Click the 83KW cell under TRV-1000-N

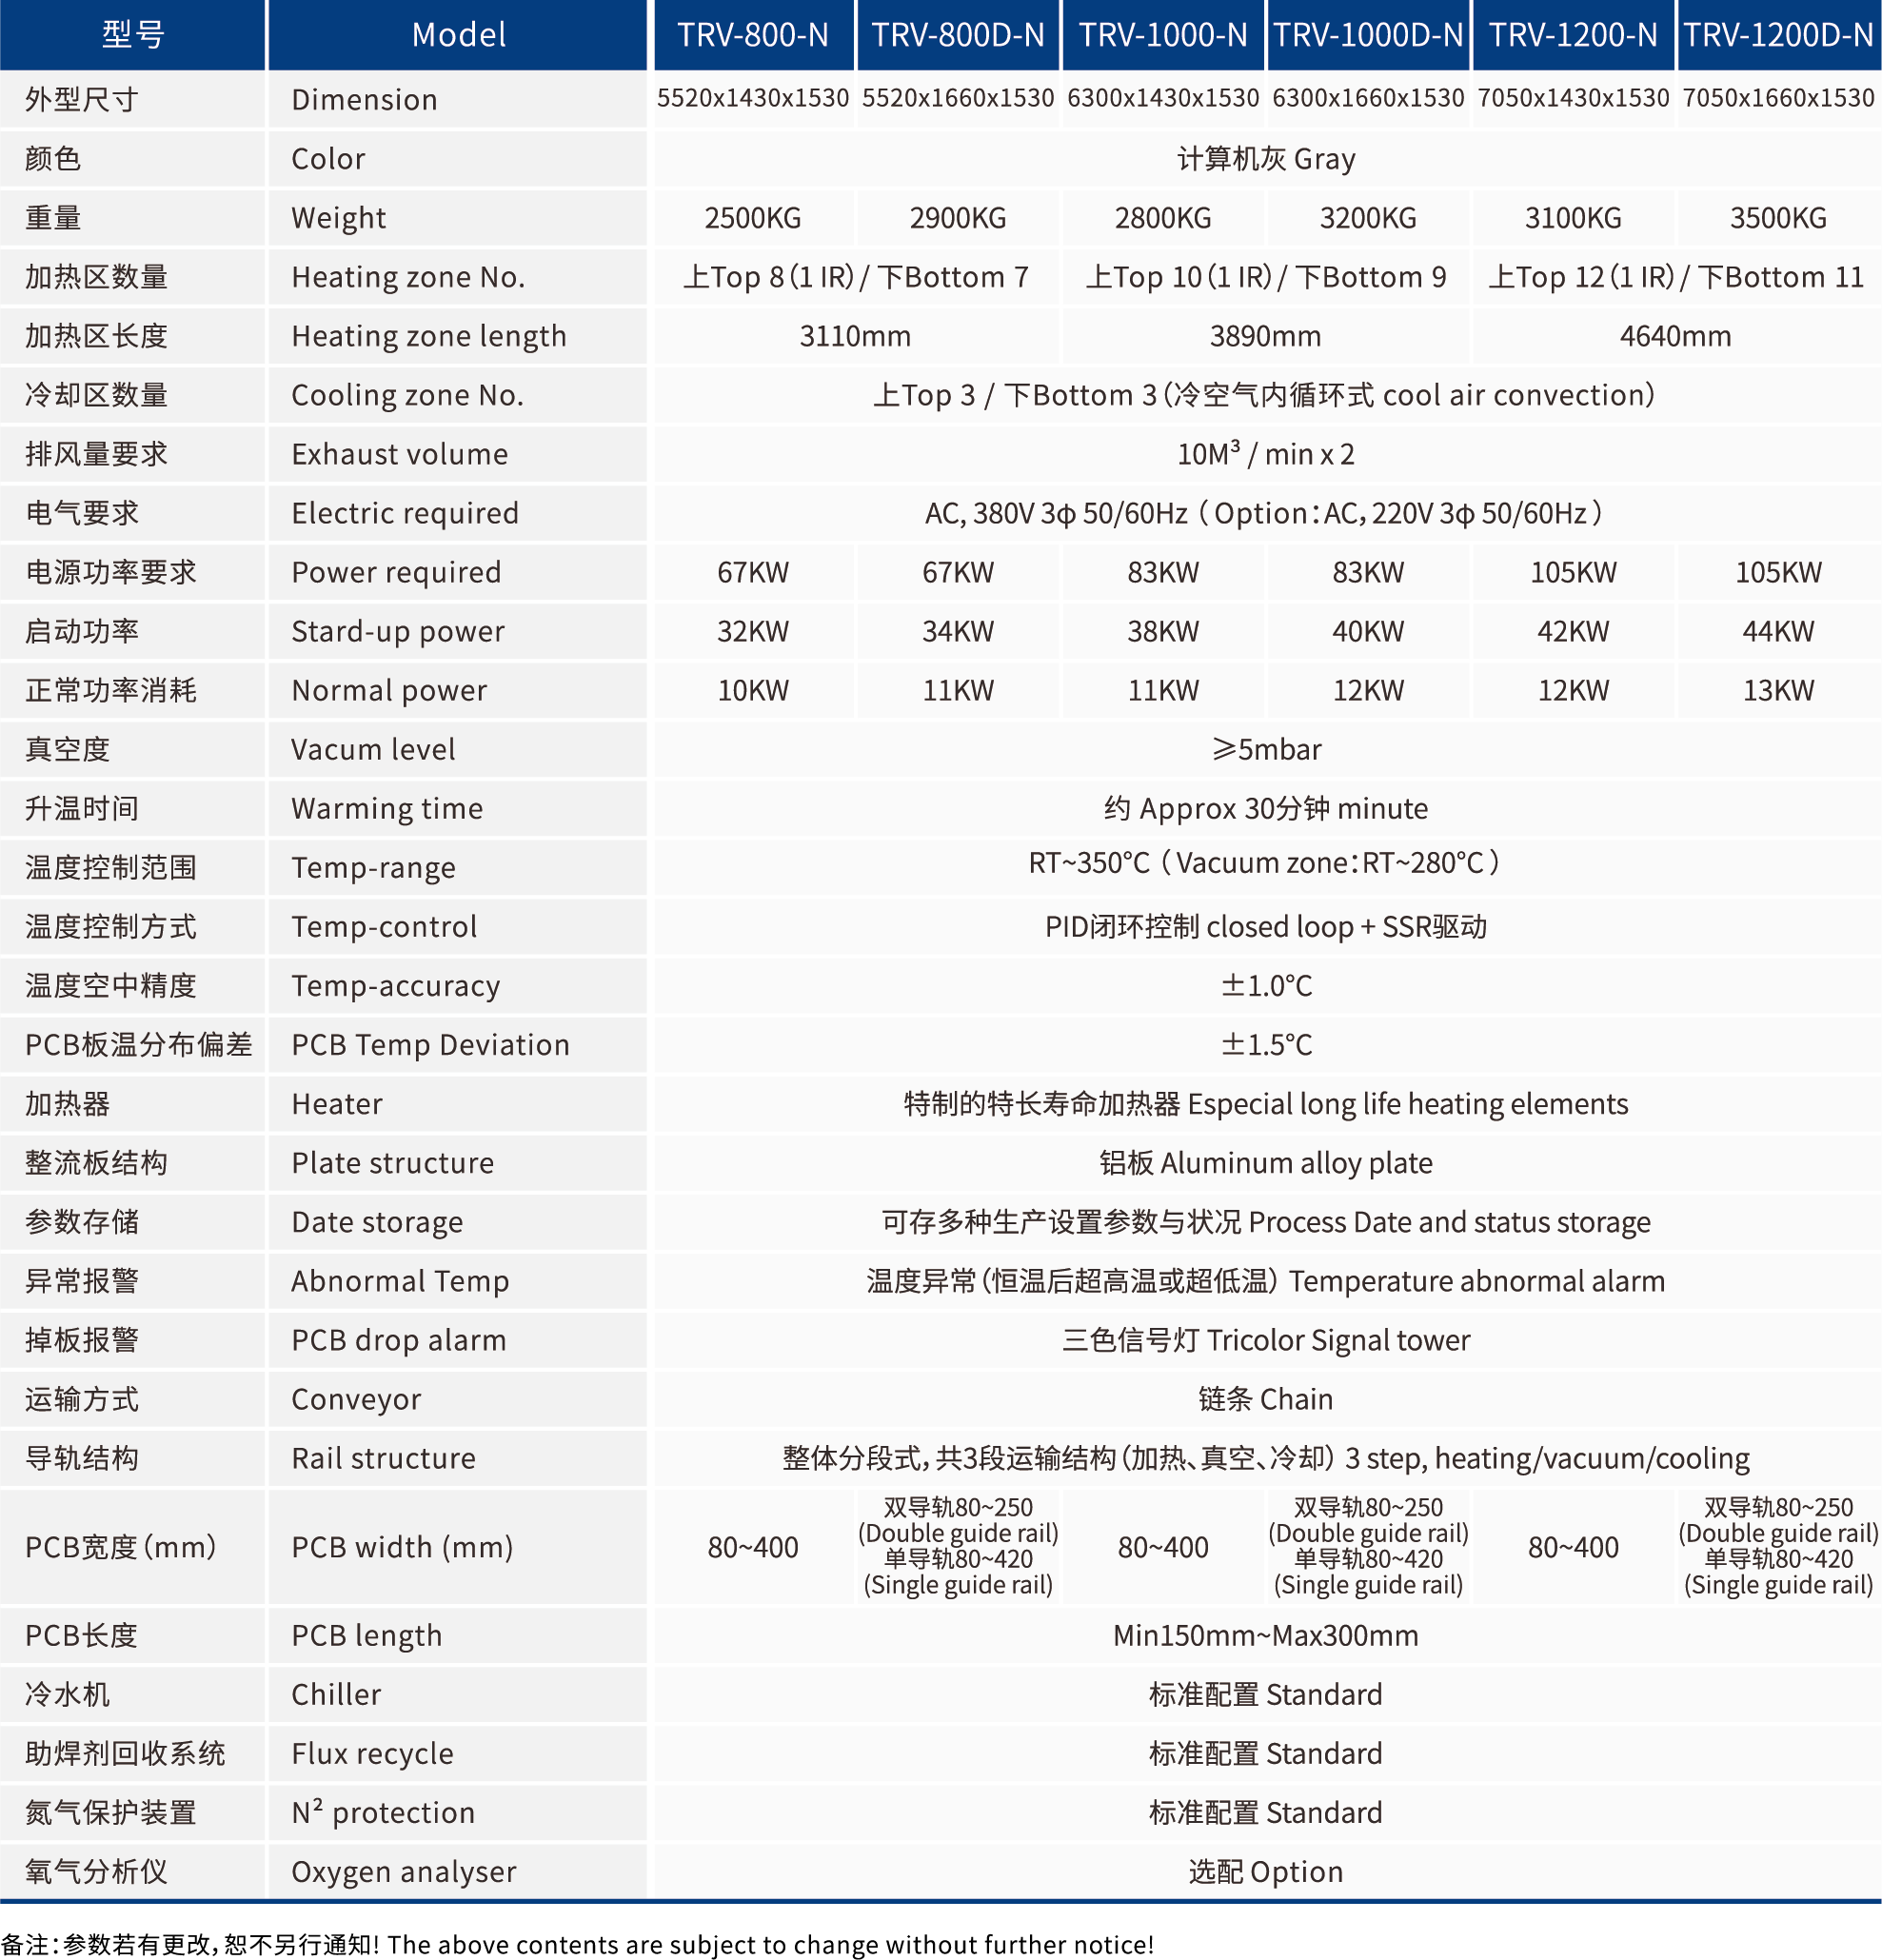click(x=1163, y=572)
